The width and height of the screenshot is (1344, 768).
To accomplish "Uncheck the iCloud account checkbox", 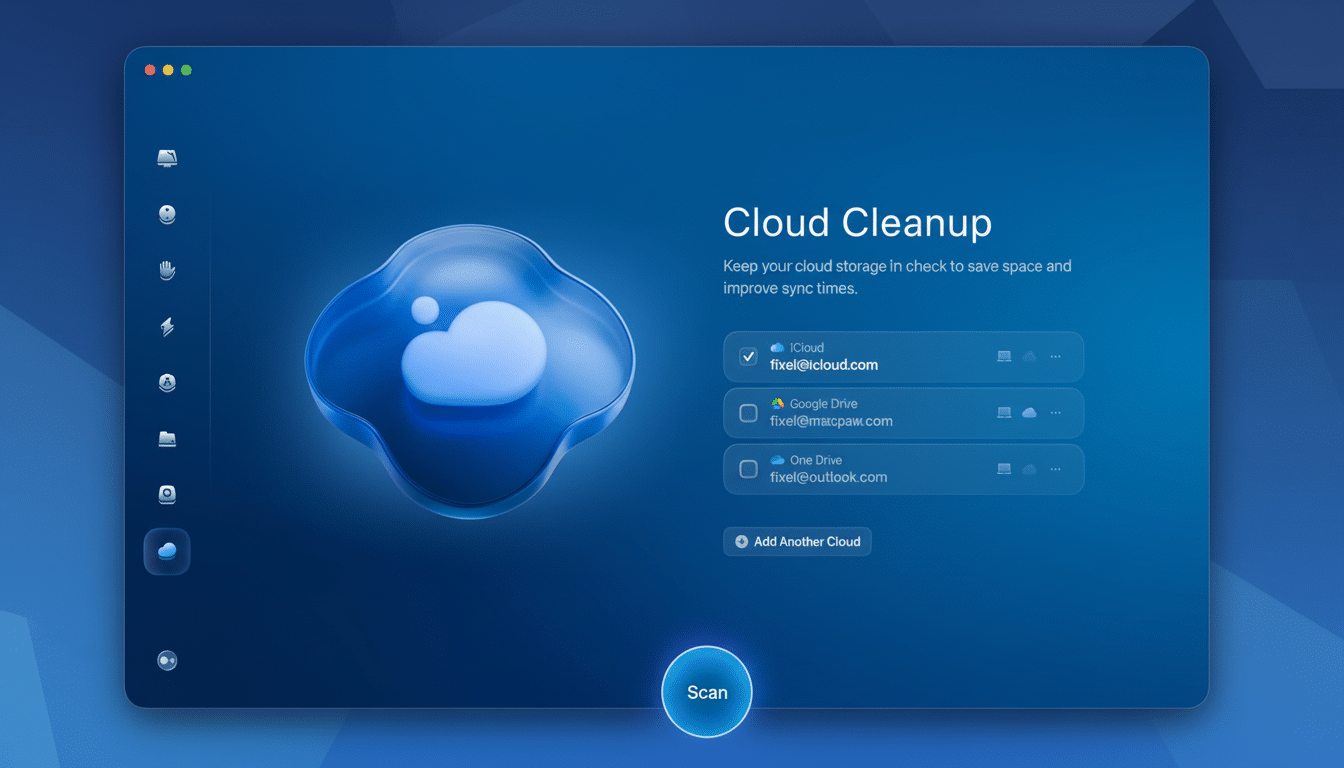I will [747, 356].
